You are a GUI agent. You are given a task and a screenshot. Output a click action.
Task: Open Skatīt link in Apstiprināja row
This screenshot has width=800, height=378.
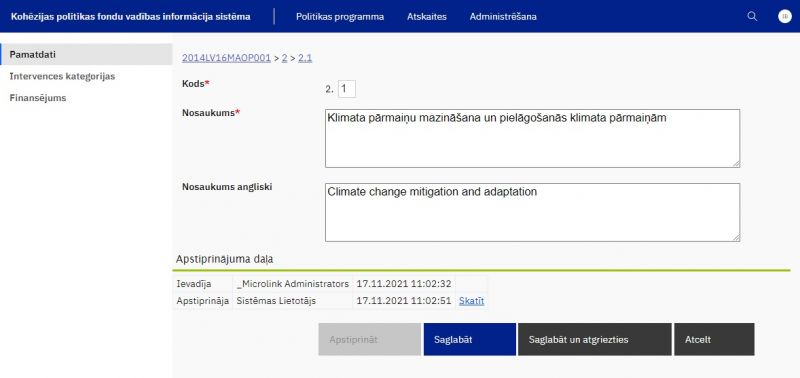tap(471, 301)
